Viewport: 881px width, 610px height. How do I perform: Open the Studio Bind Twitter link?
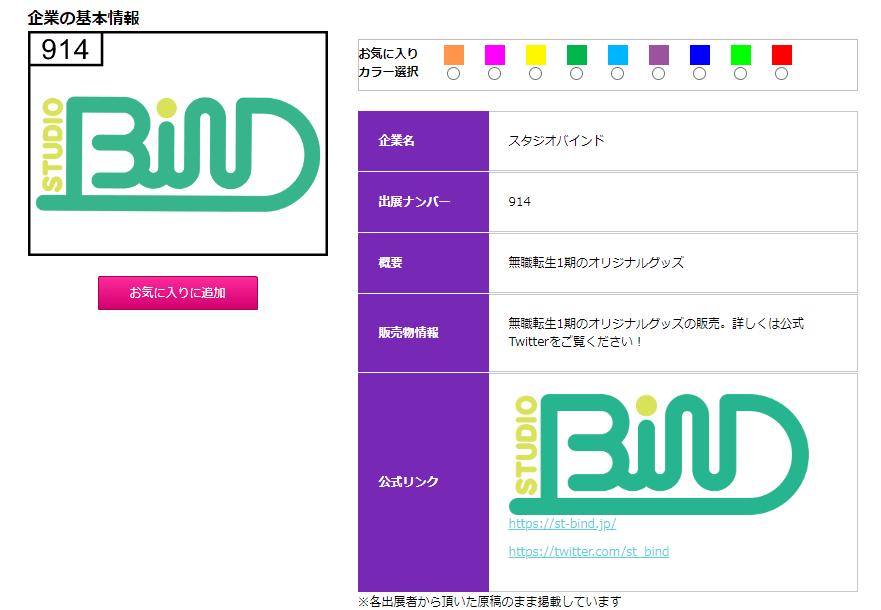pyautogui.click(x=589, y=551)
